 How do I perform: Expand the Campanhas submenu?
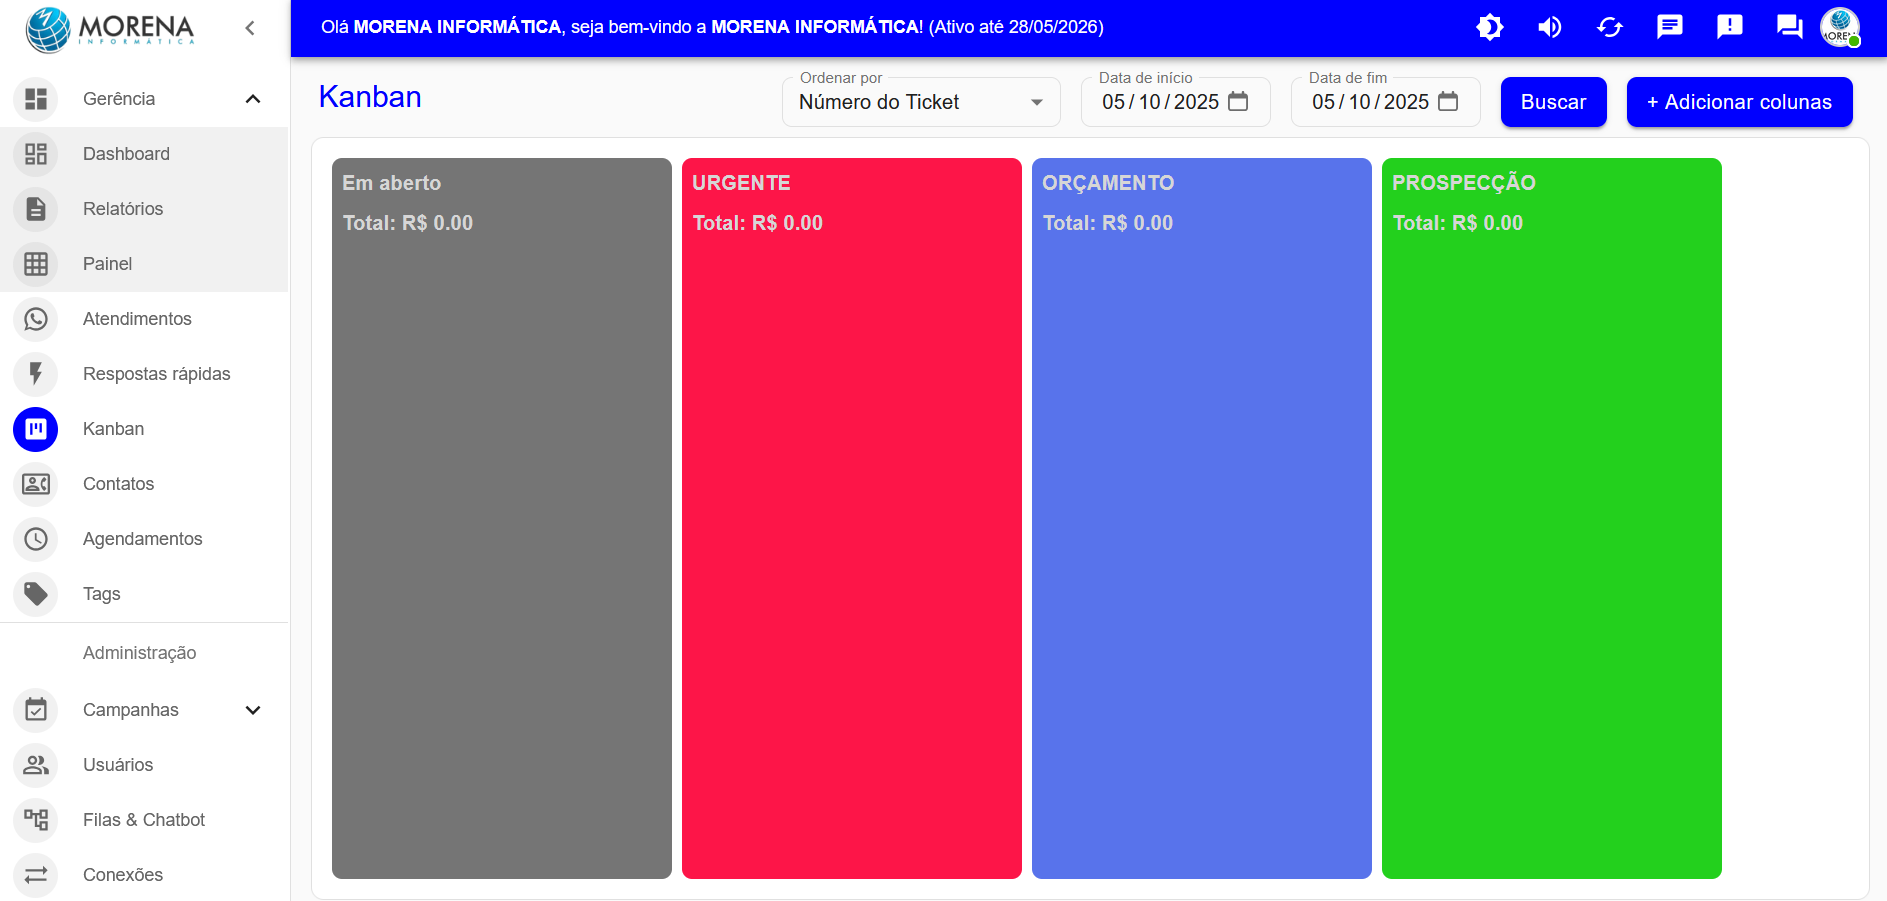pos(253,710)
